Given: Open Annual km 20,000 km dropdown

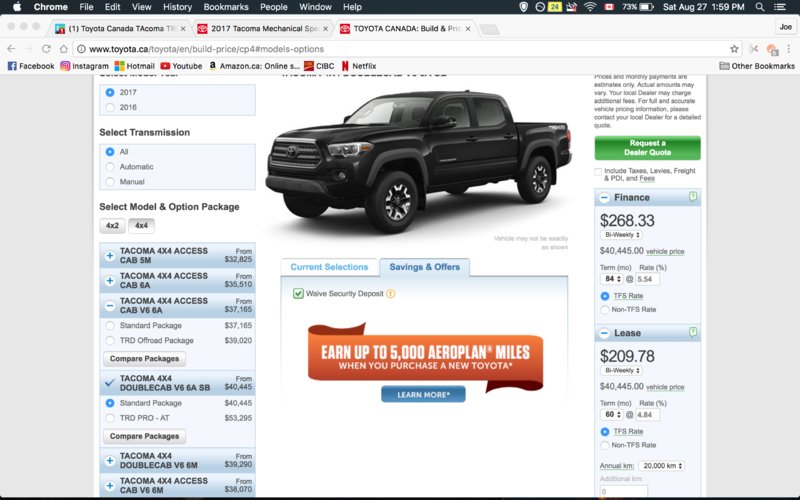Looking at the screenshot, I should [x=662, y=466].
